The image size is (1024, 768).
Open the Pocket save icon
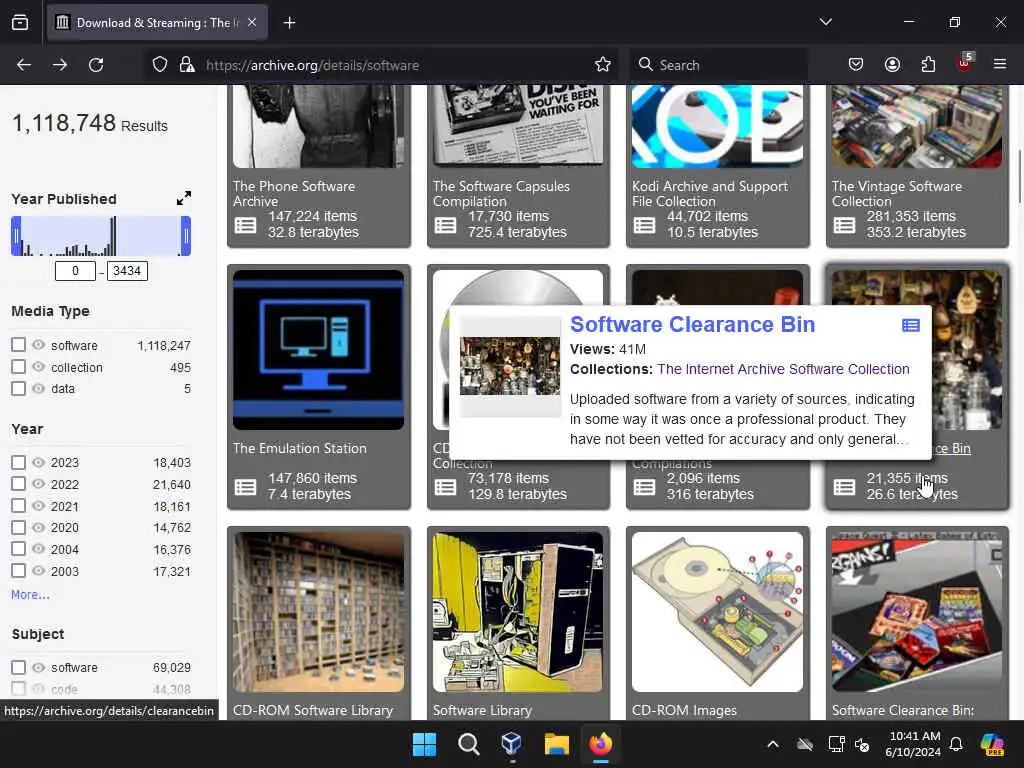point(856,65)
